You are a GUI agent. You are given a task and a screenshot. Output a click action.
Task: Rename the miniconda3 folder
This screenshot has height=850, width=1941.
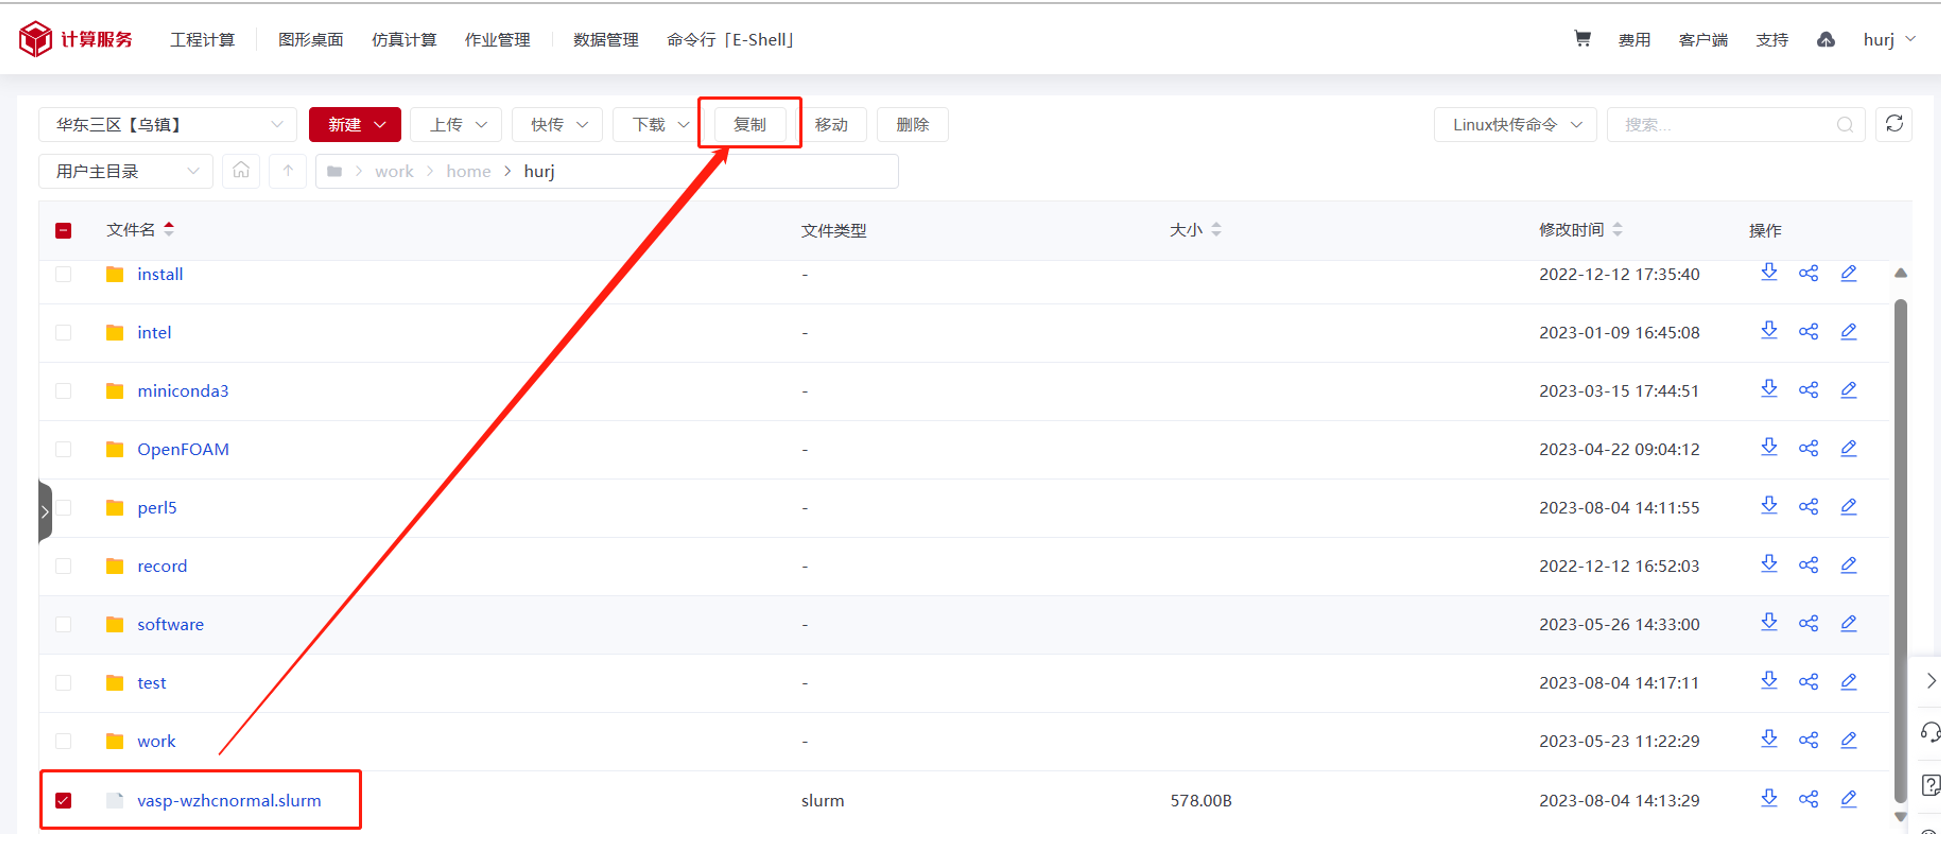pos(1848,390)
